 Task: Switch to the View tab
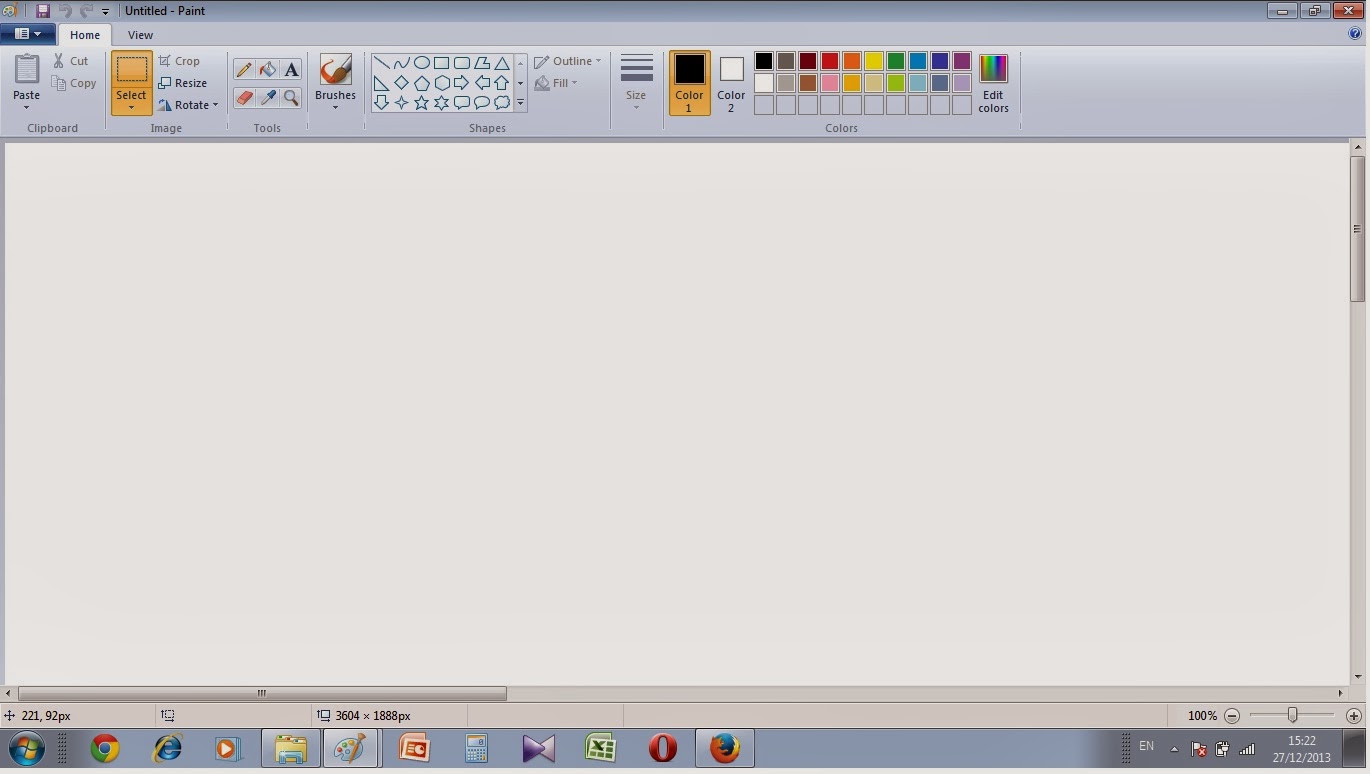point(140,35)
